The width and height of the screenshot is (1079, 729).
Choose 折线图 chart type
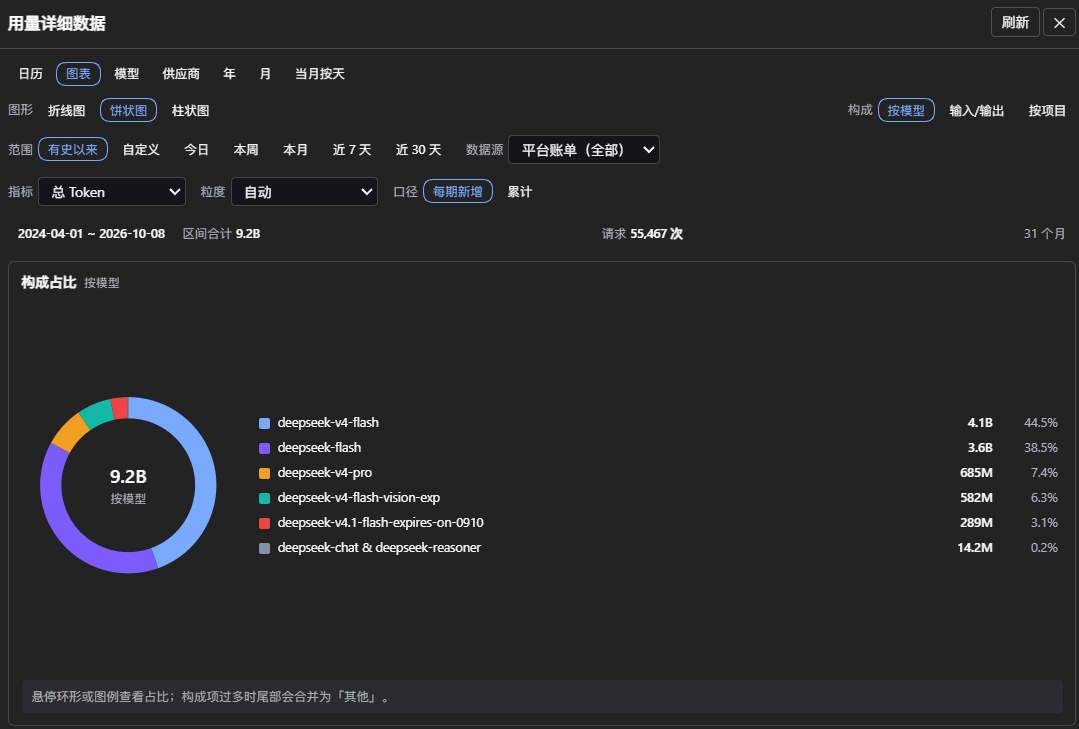(x=67, y=110)
